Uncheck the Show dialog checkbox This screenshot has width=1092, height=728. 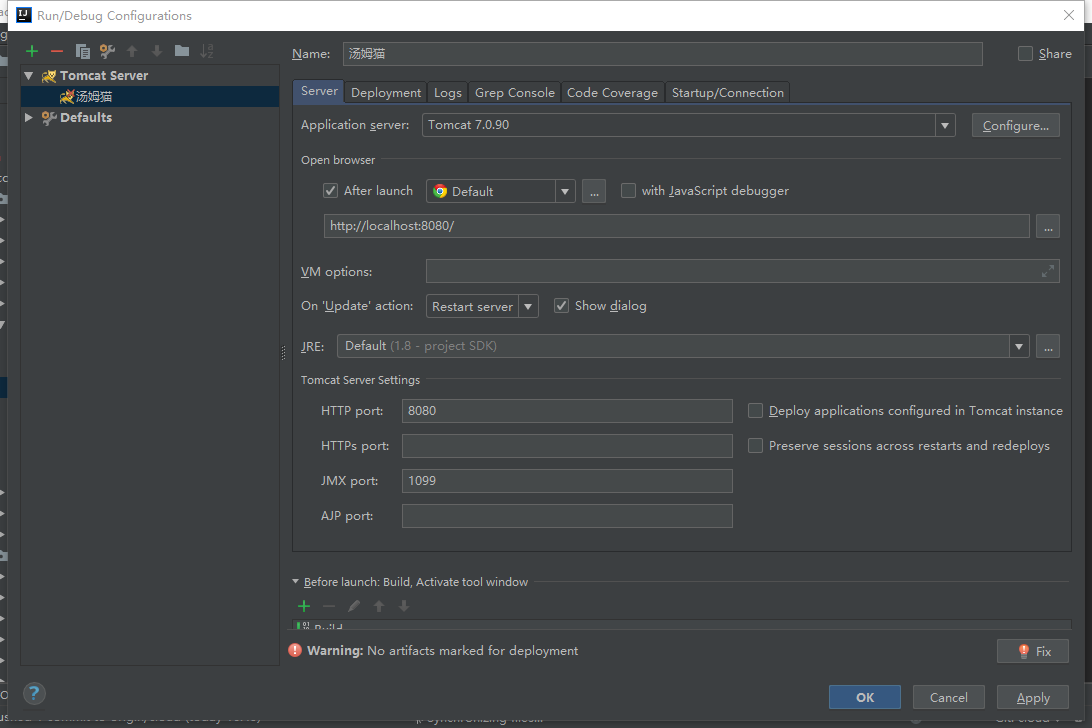click(561, 306)
